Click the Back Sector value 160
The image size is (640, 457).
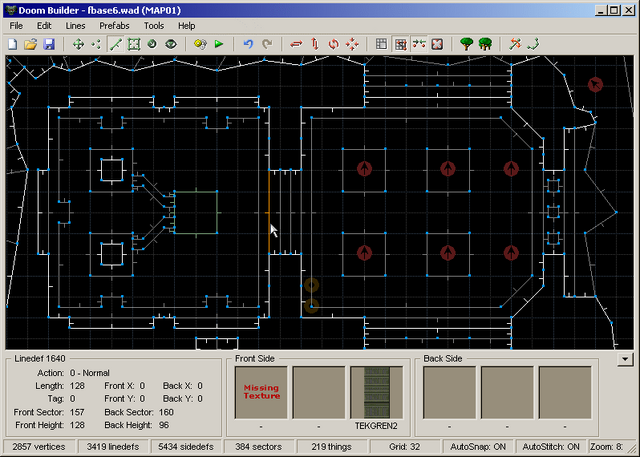166,412
